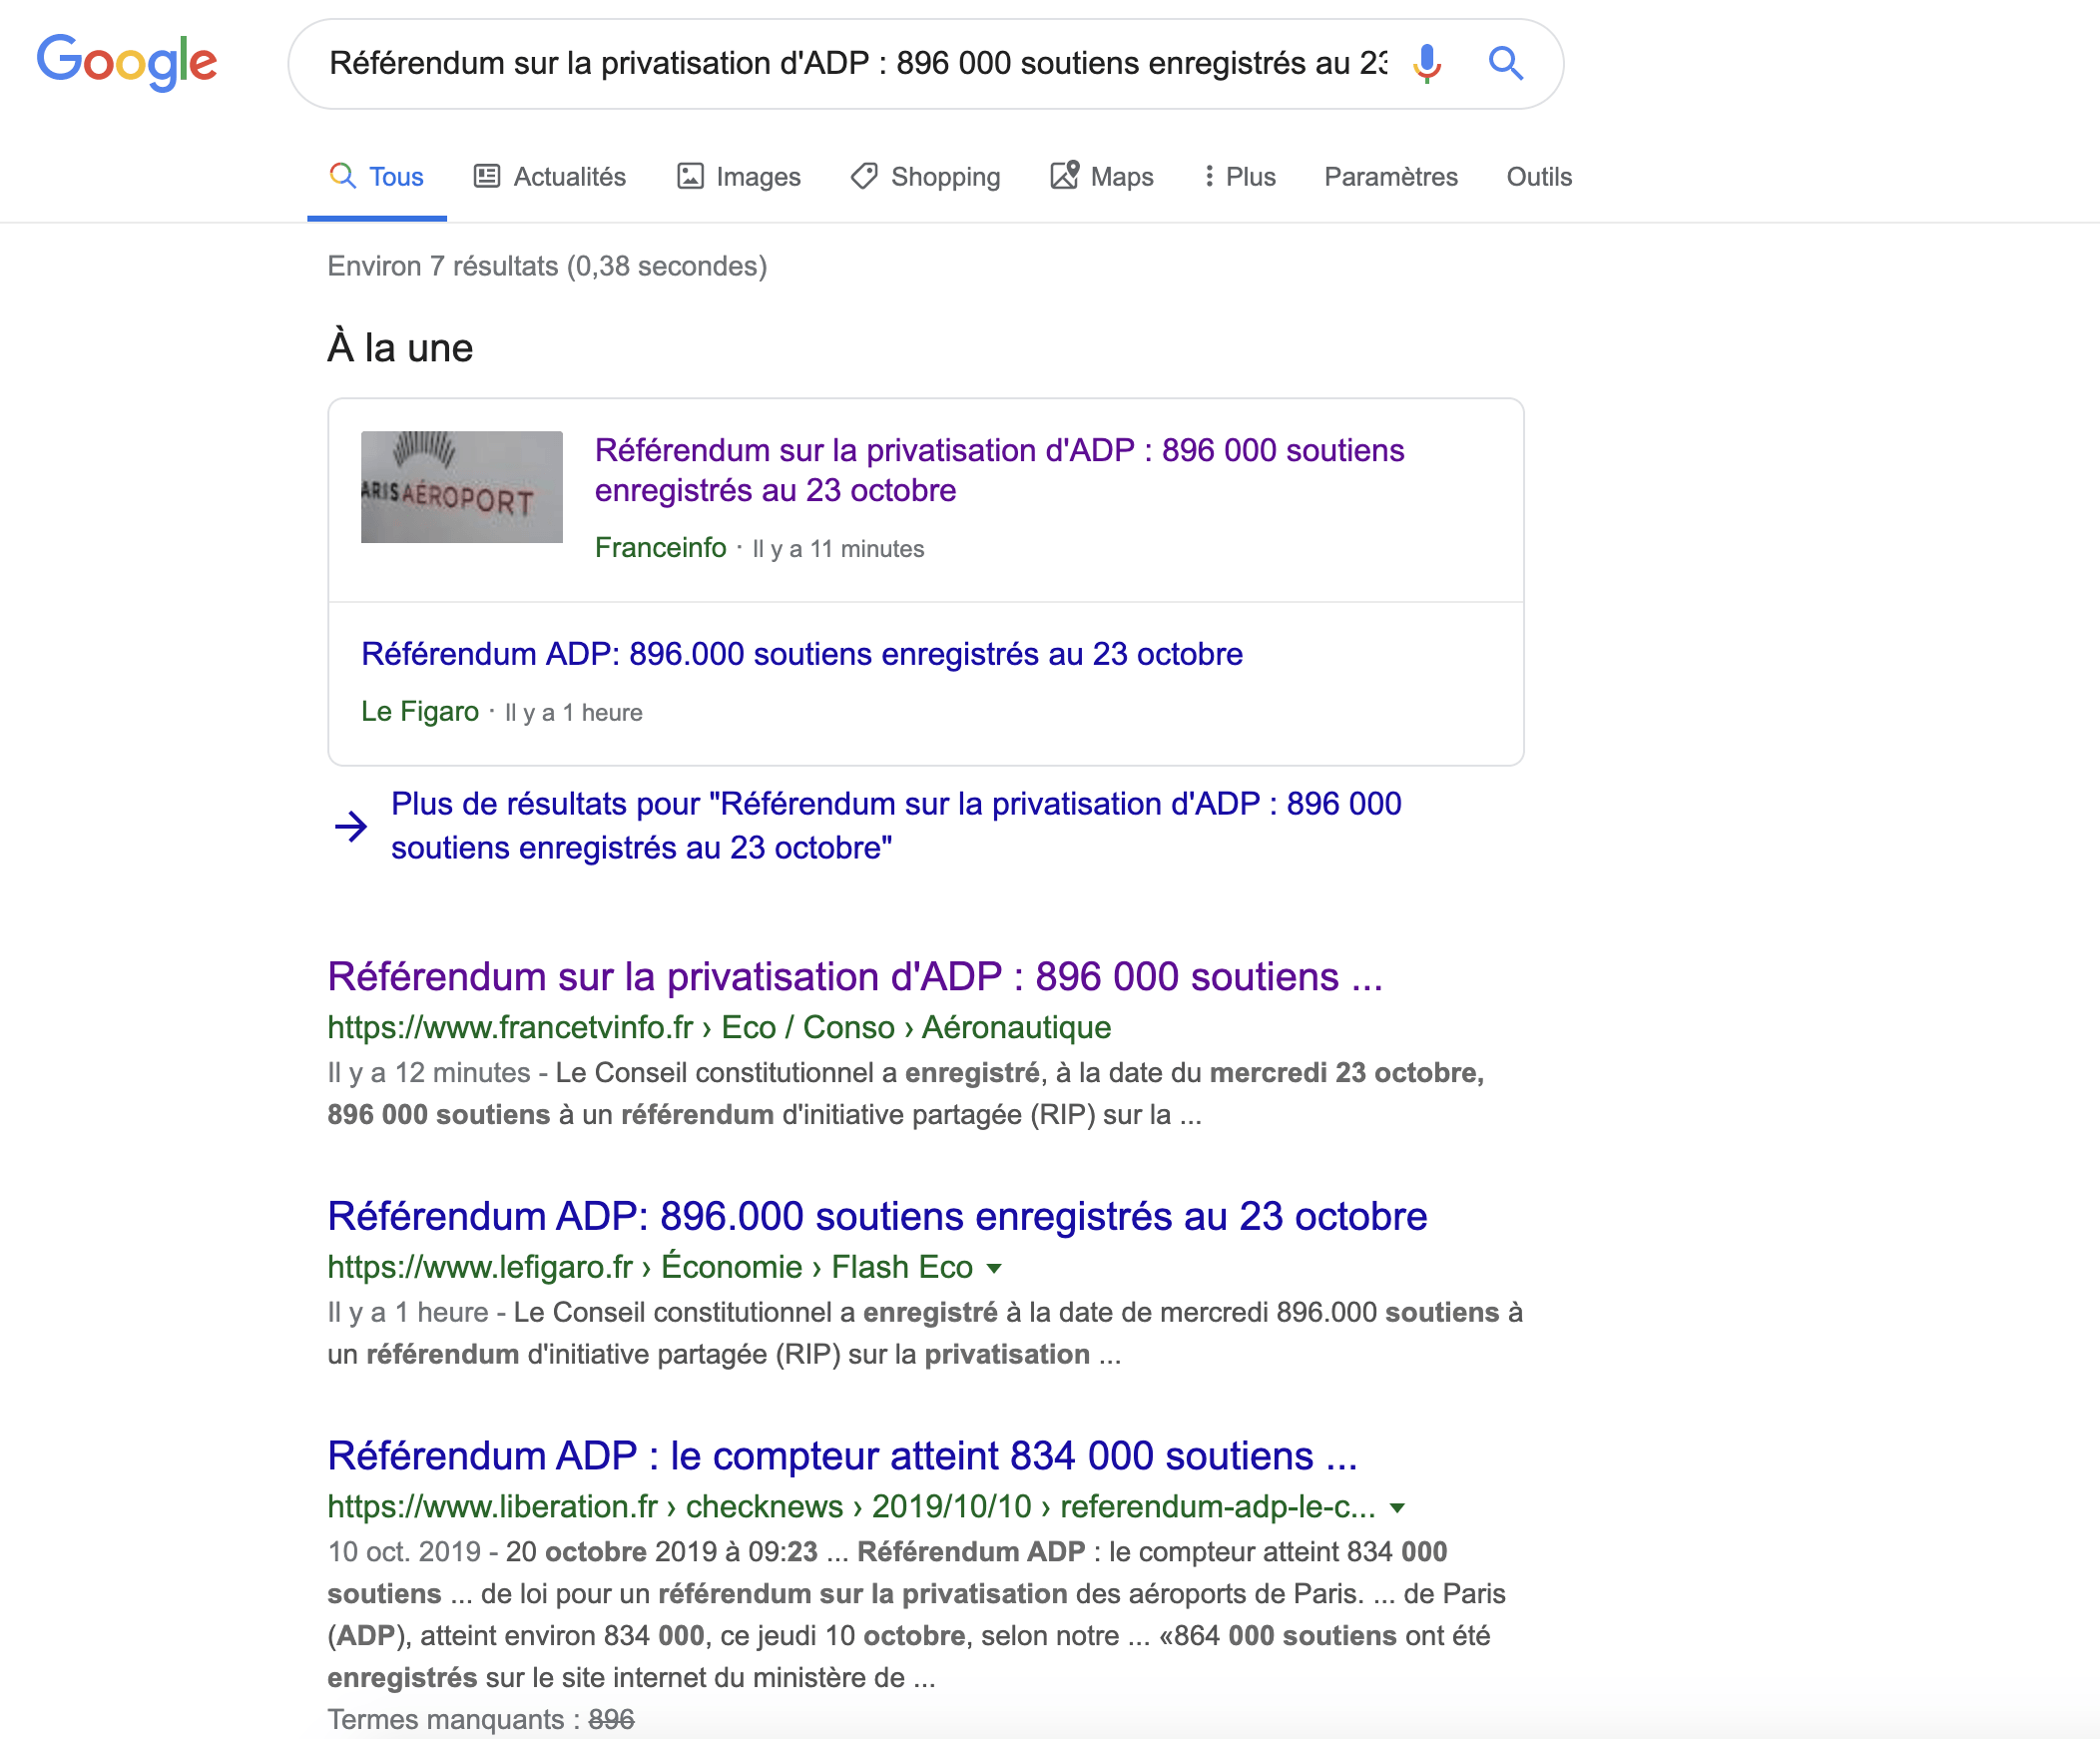Click 'Il y a 1 heure' Le Figaro timestamp
This screenshot has height=1739, width=2100.
tap(573, 713)
